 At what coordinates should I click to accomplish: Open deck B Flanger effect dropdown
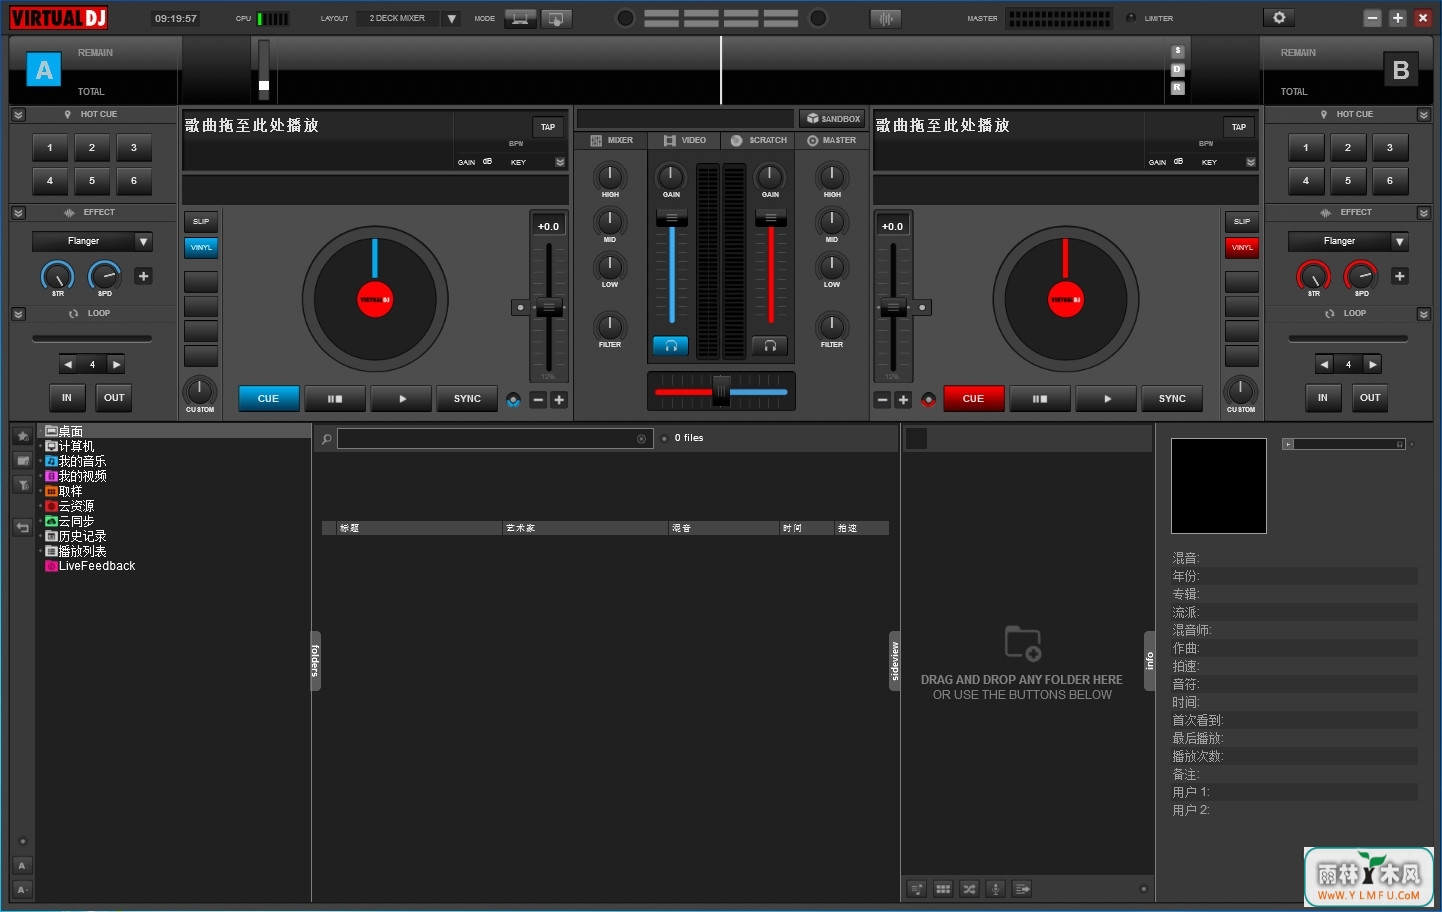(x=1400, y=241)
